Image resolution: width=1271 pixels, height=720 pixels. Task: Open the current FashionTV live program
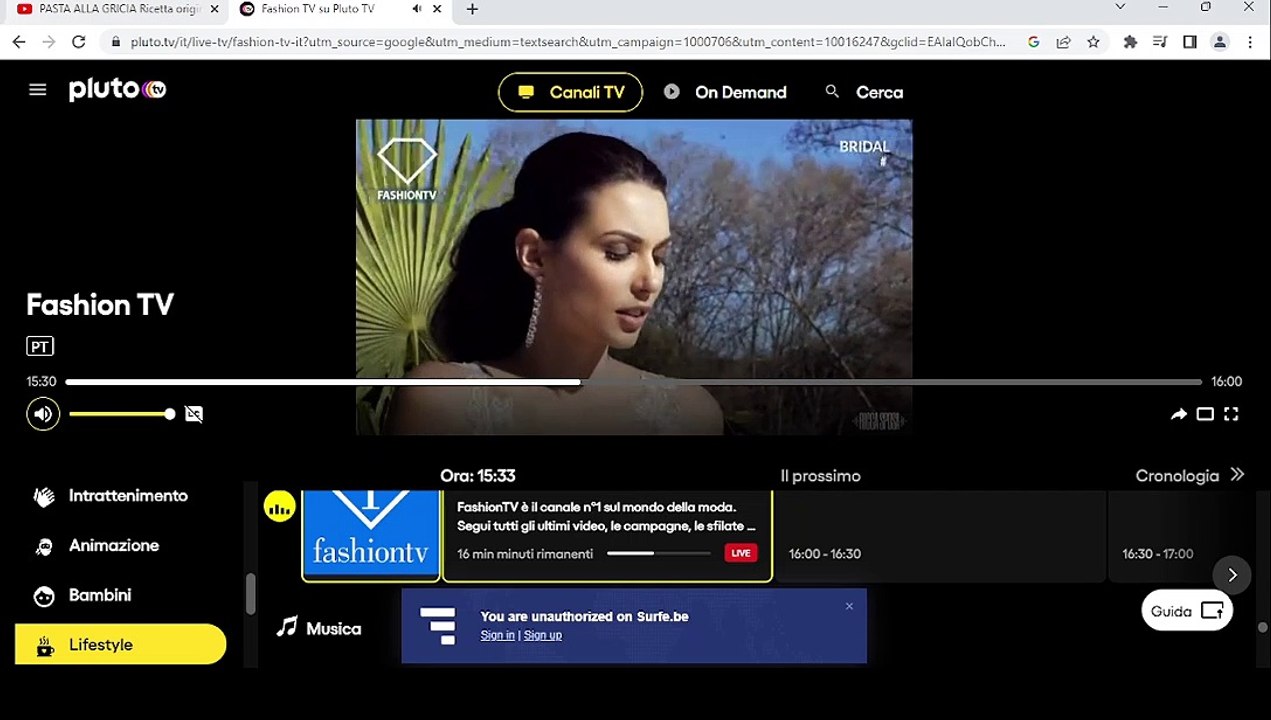click(607, 535)
